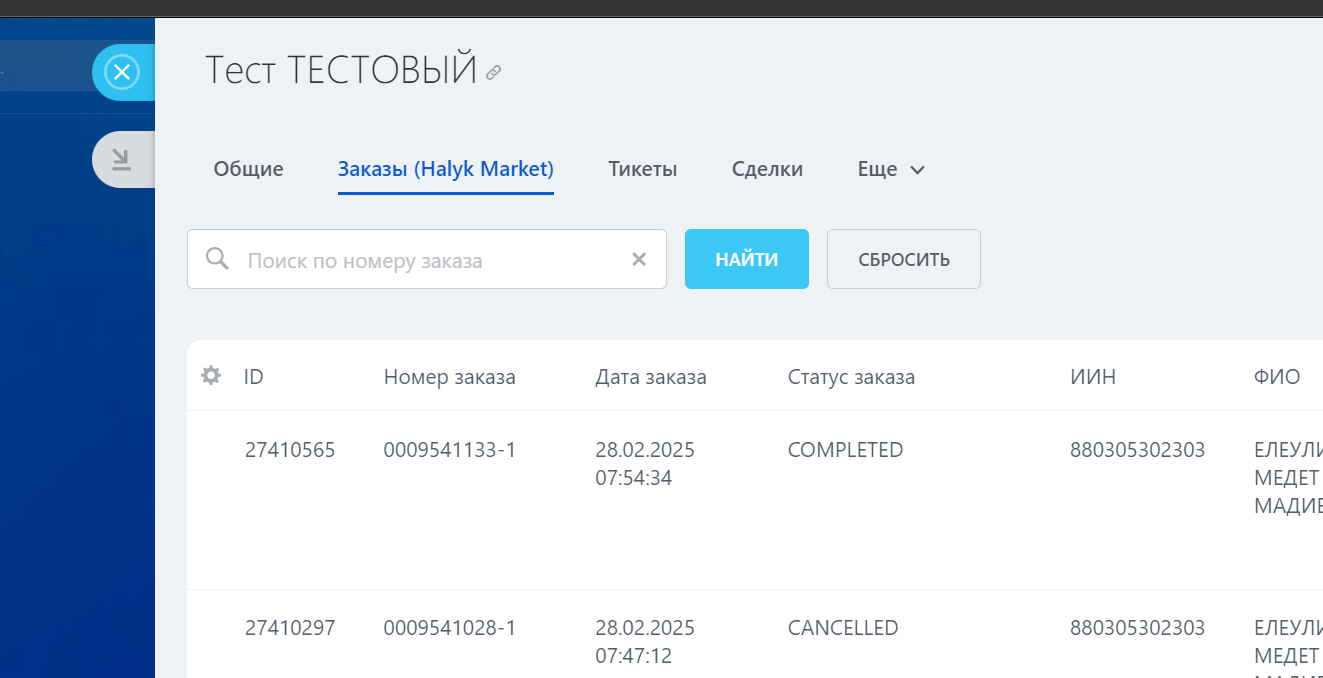Open the Сделки tab
The height and width of the screenshot is (678, 1323).
pyautogui.click(x=767, y=169)
